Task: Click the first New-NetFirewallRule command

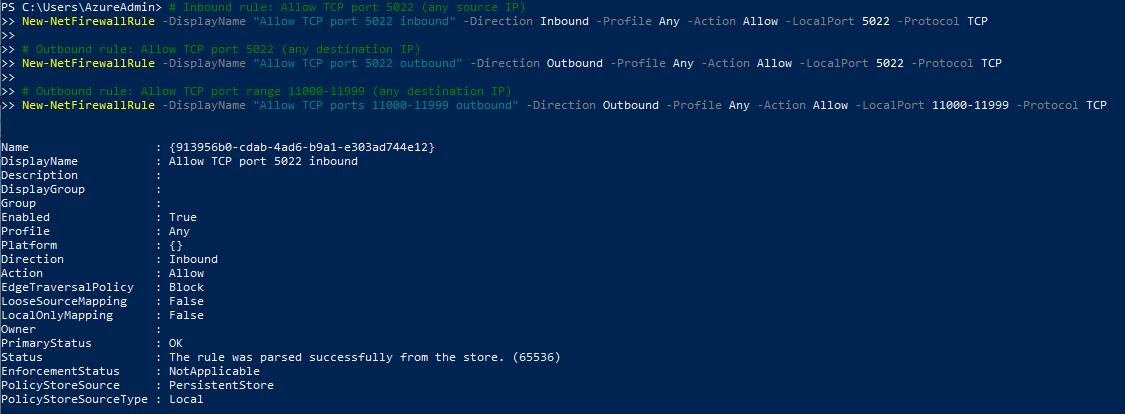Action: [88, 22]
